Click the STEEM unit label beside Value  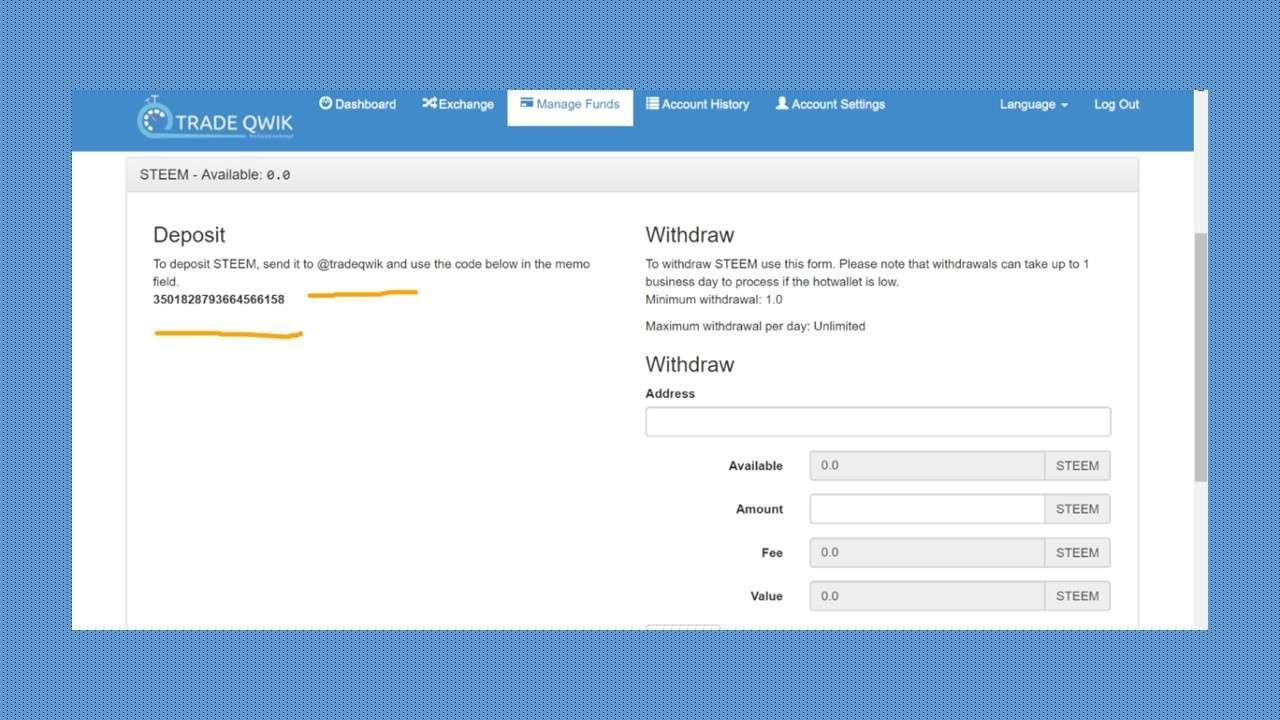(1077, 596)
